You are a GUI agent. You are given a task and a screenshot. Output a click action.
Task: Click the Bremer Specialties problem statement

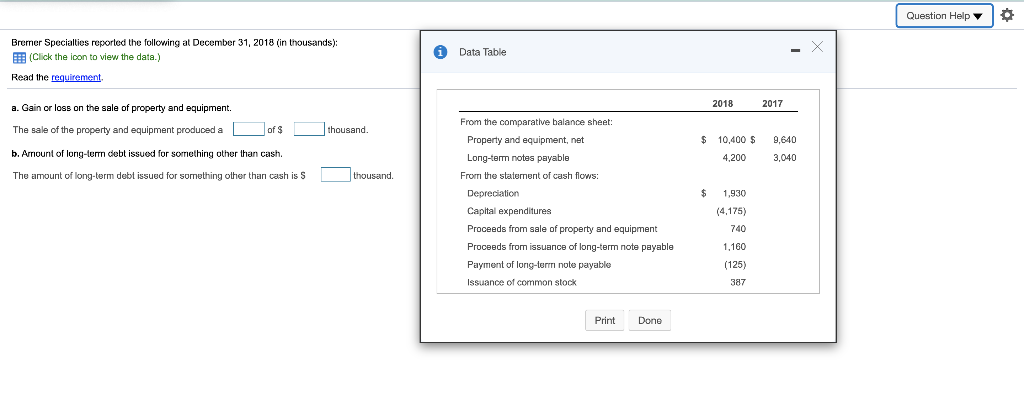[x=174, y=42]
